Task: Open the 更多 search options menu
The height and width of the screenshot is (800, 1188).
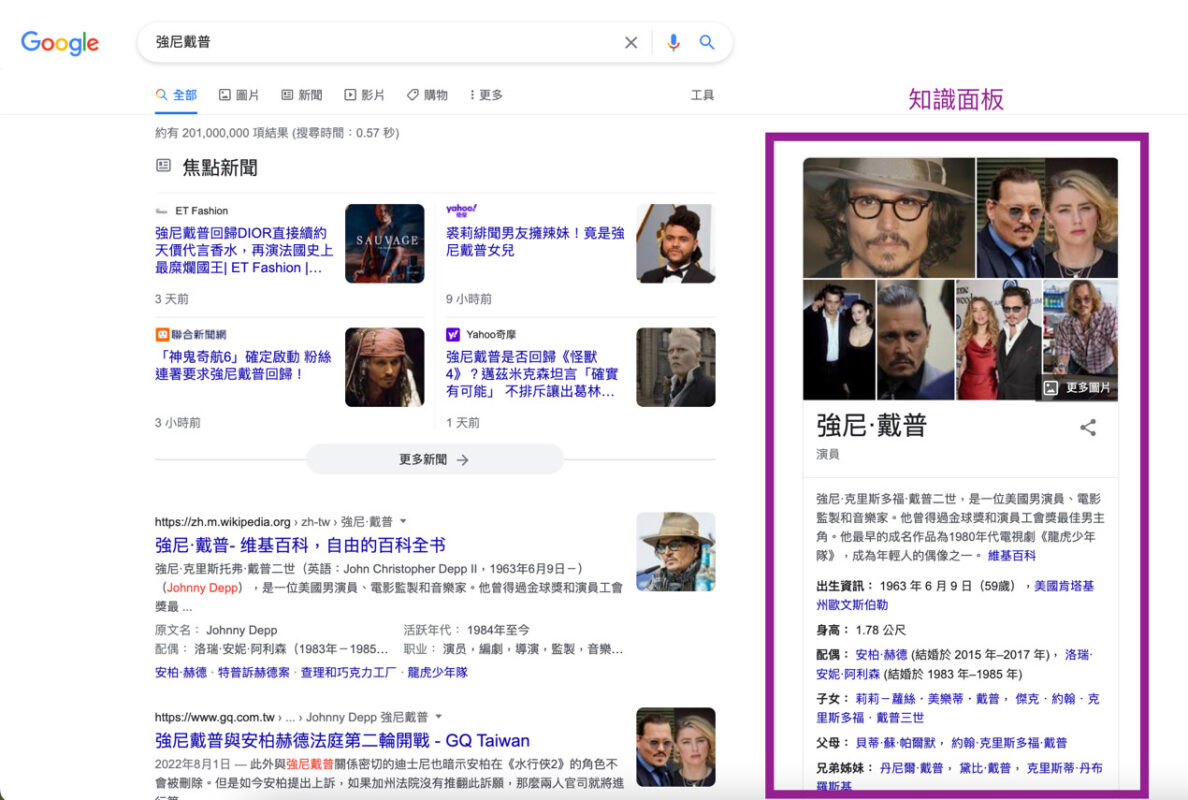Action: (486, 95)
